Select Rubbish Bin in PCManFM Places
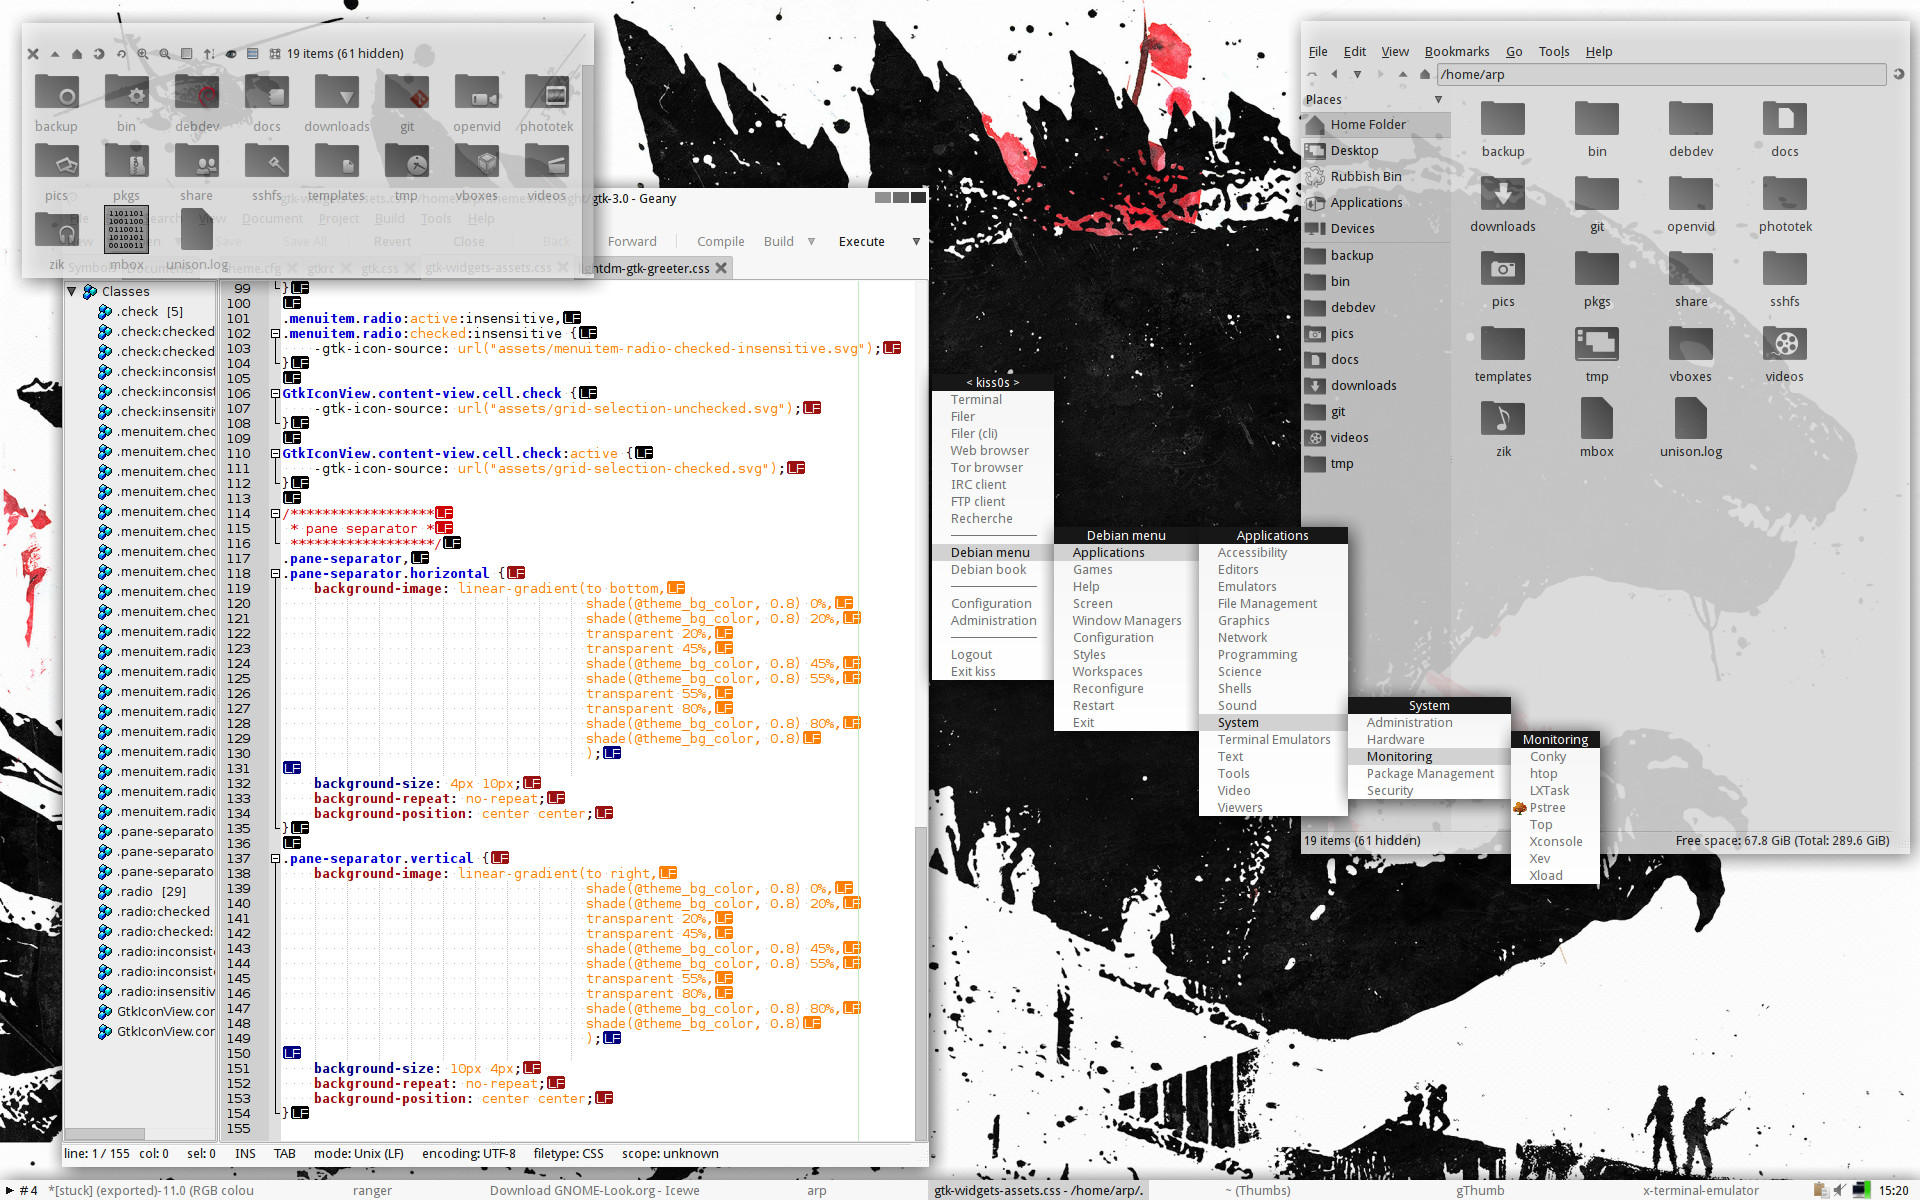This screenshot has height=1200, width=1920. click(x=1376, y=177)
